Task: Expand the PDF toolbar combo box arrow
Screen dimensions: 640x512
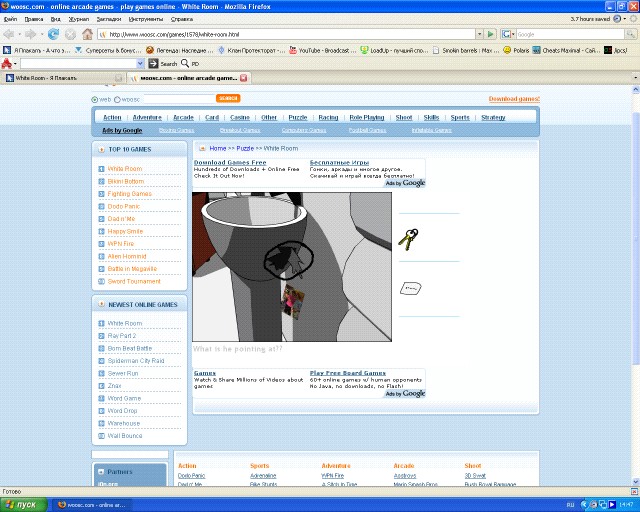Action: click(140, 63)
